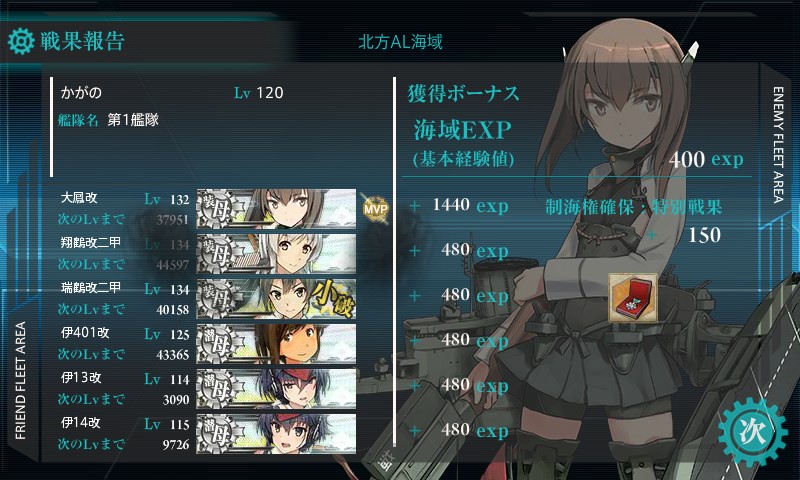
Task: Click the 次 gear button to continue
Action: pyautogui.click(x=753, y=433)
